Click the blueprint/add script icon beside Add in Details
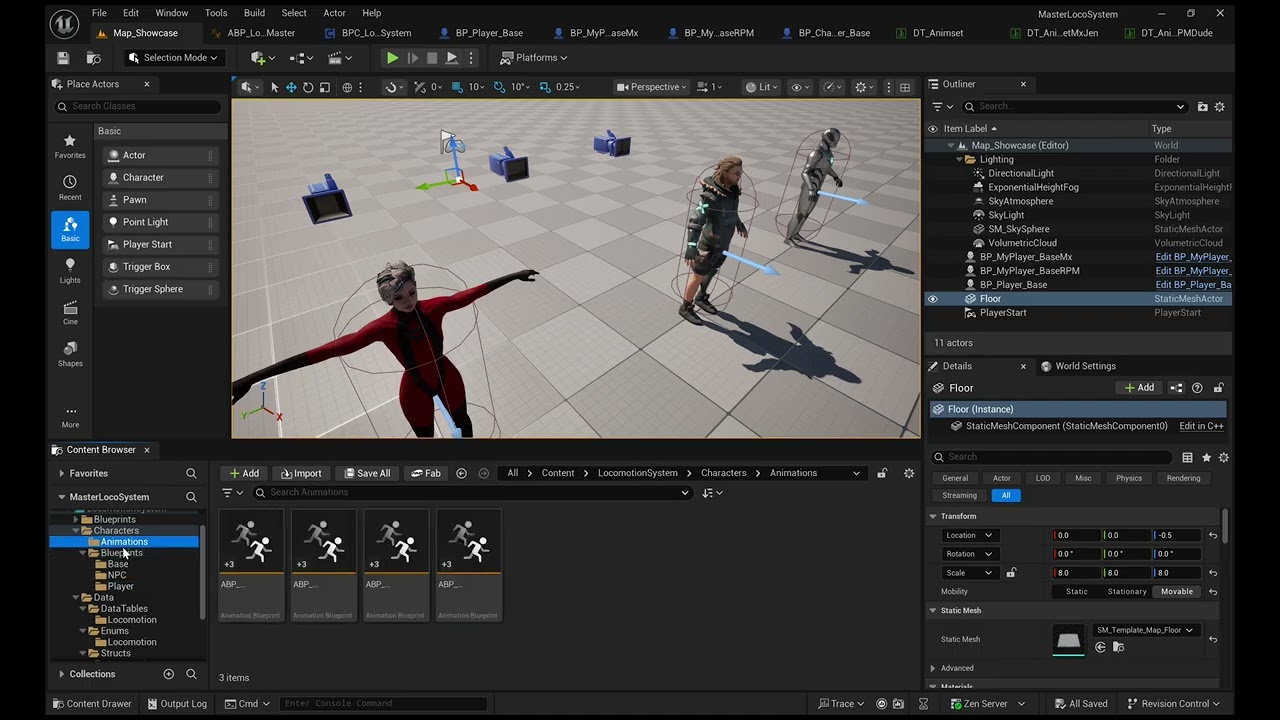The width and height of the screenshot is (1280, 720). (1176, 388)
